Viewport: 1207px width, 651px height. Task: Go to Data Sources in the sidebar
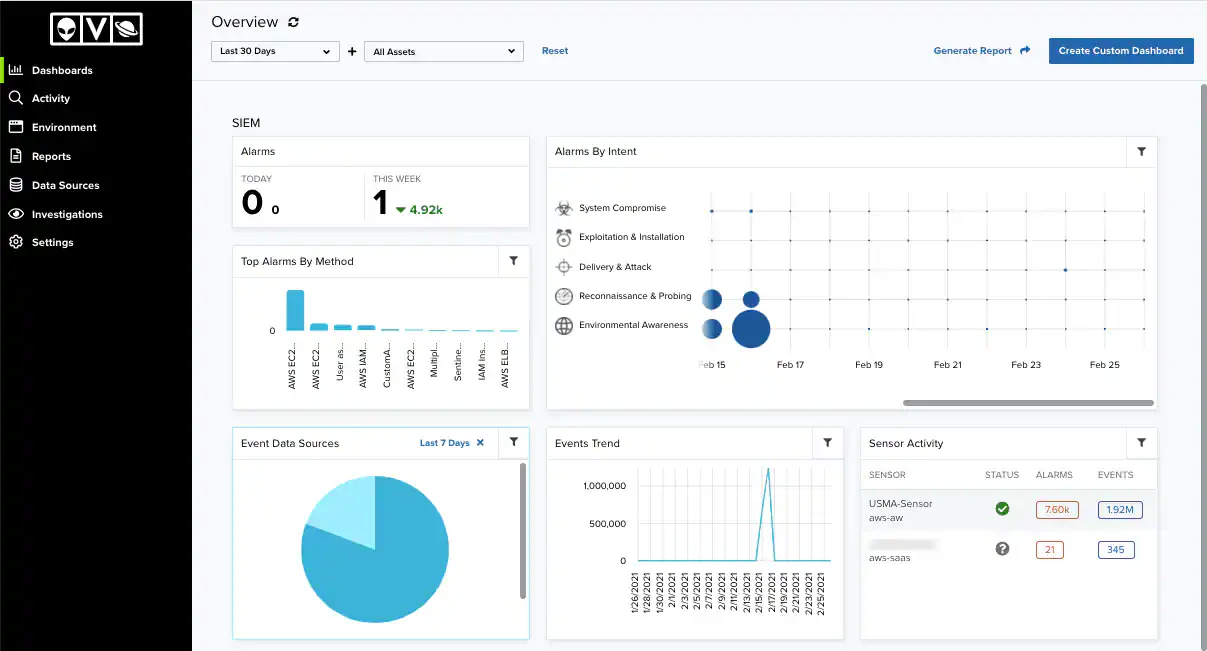(x=65, y=185)
